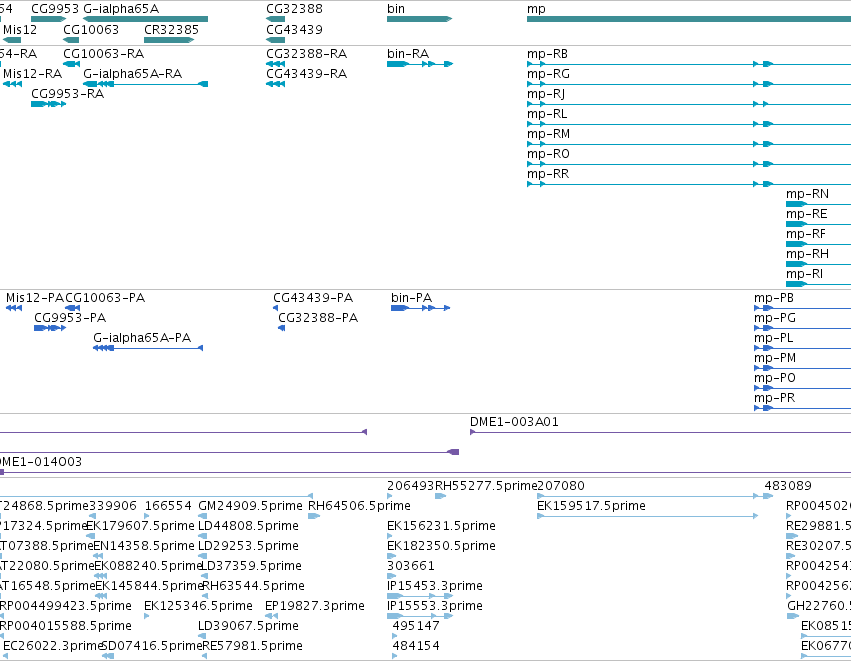This screenshot has width=851, height=661.
Task: Click the mp-RG transcript label
Action: 548,74
